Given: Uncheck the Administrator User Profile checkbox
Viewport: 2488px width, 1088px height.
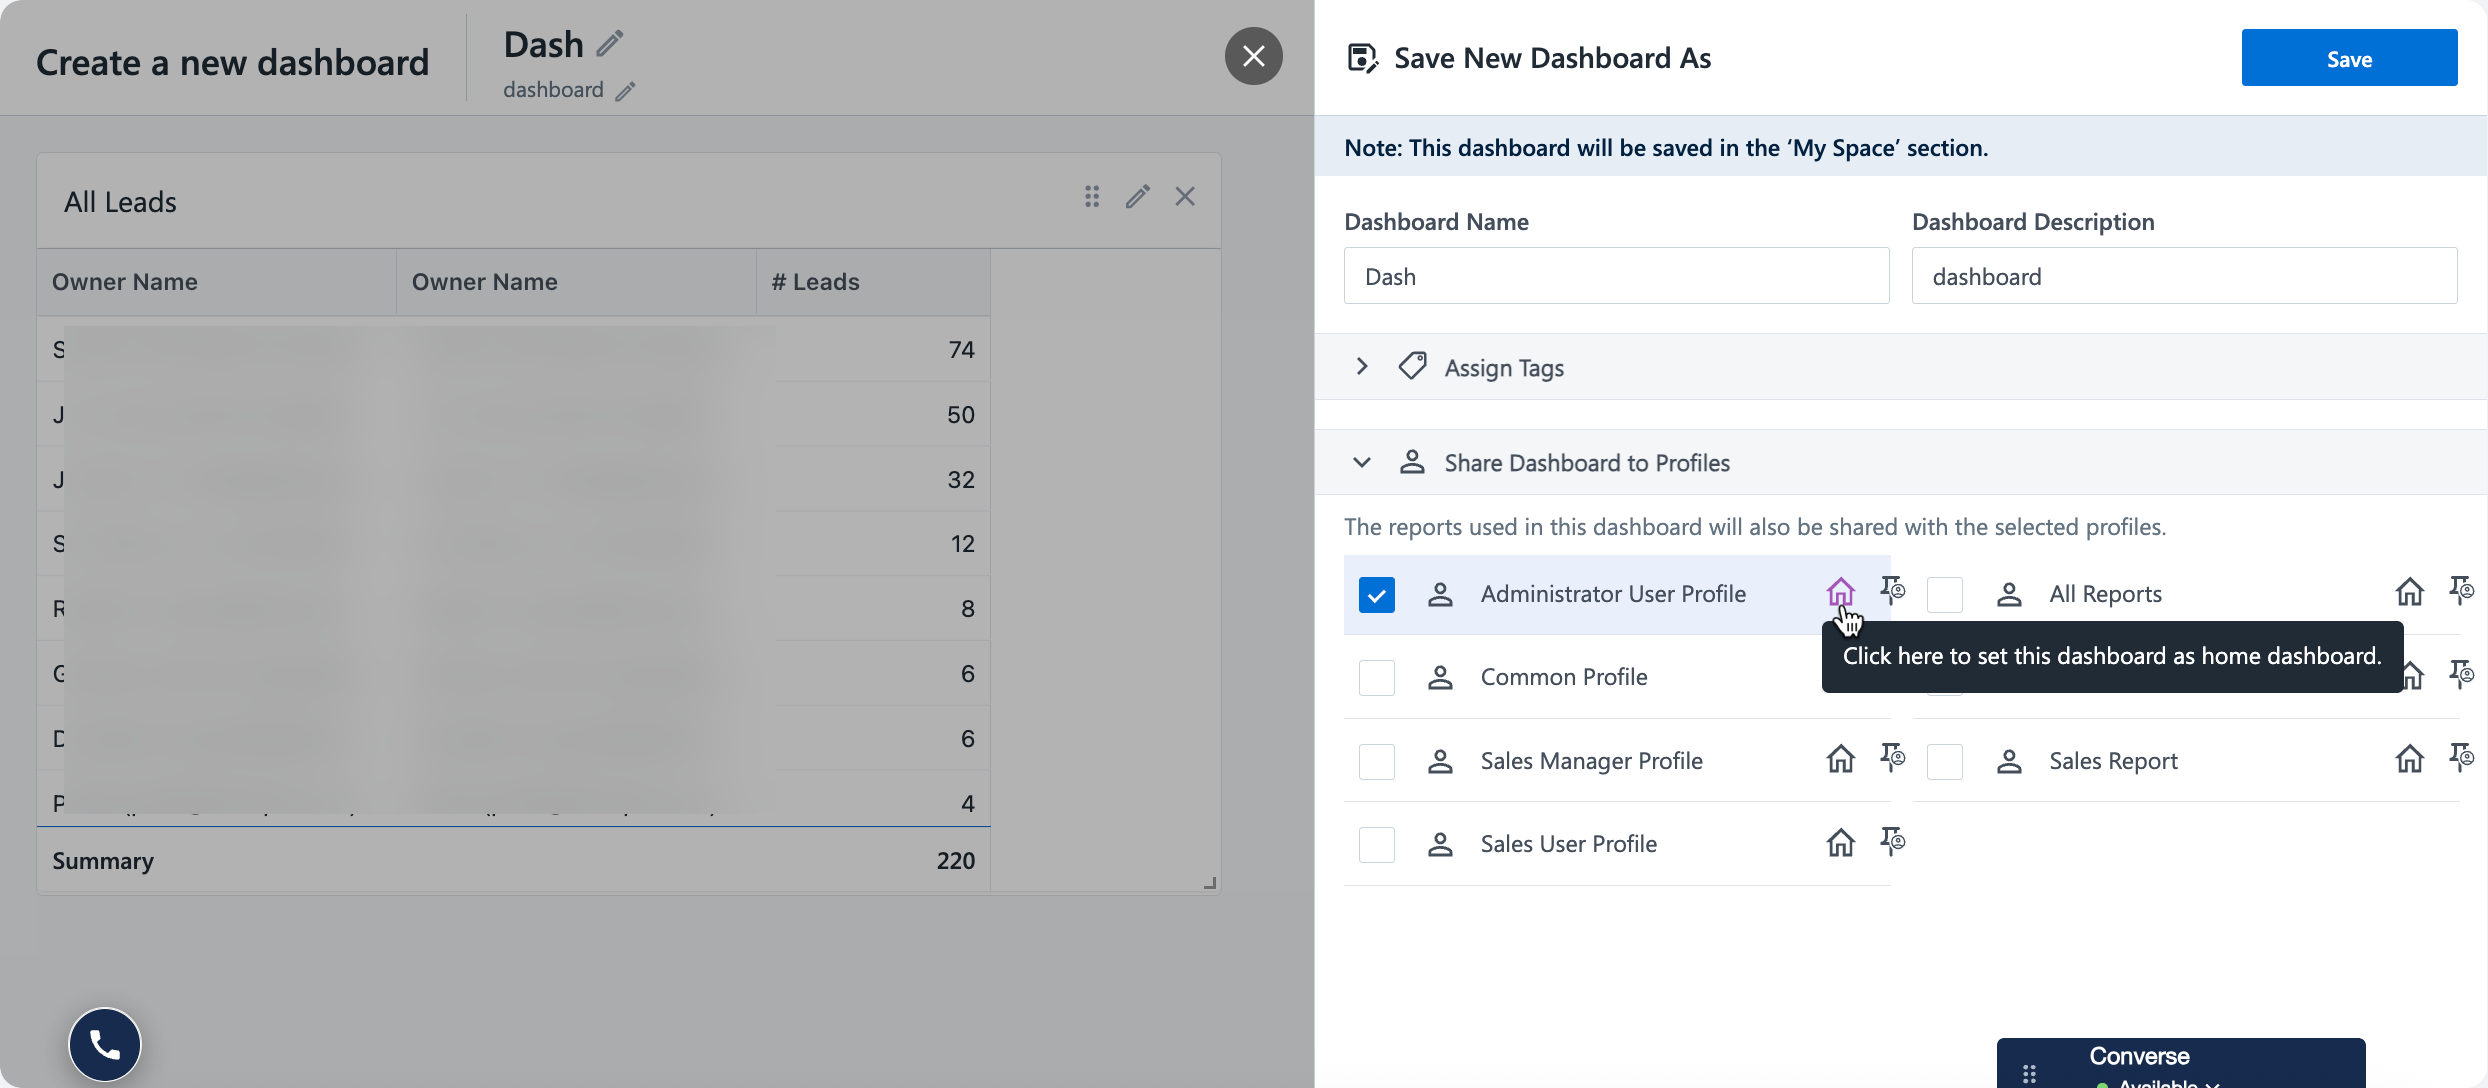Looking at the screenshot, I should [1377, 594].
